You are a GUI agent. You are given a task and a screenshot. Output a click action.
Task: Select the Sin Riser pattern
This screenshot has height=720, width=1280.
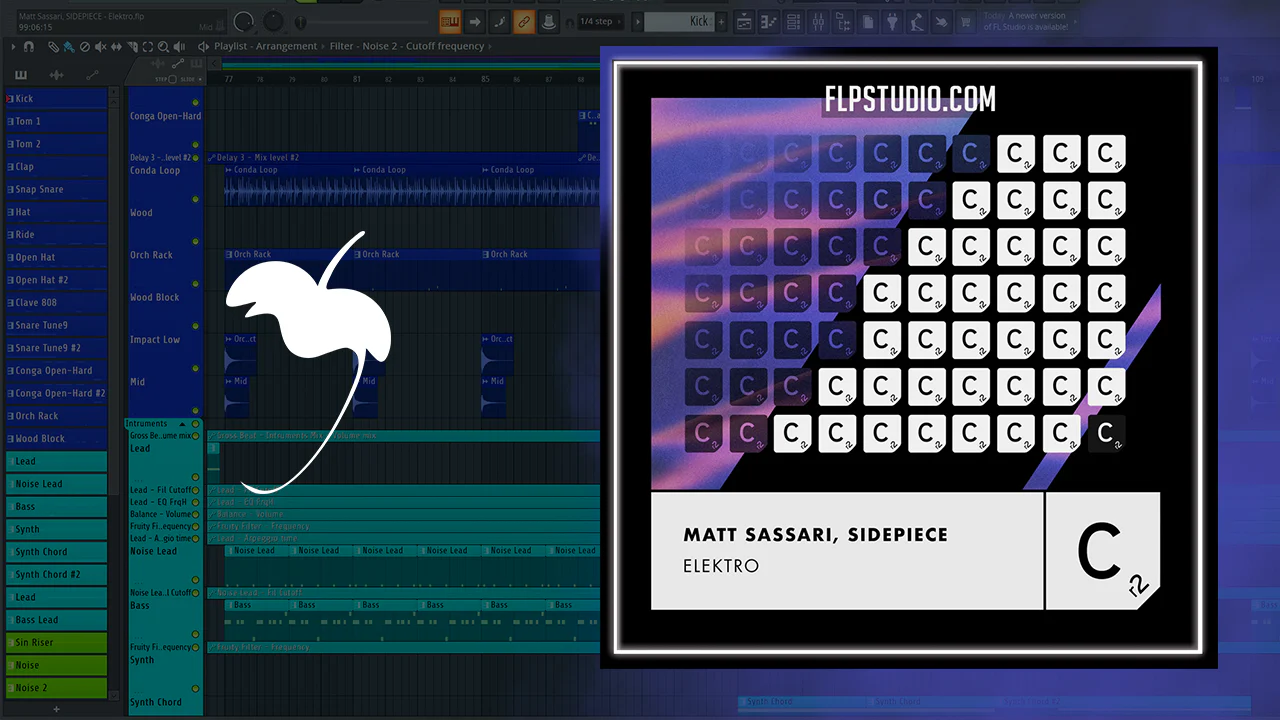56,642
